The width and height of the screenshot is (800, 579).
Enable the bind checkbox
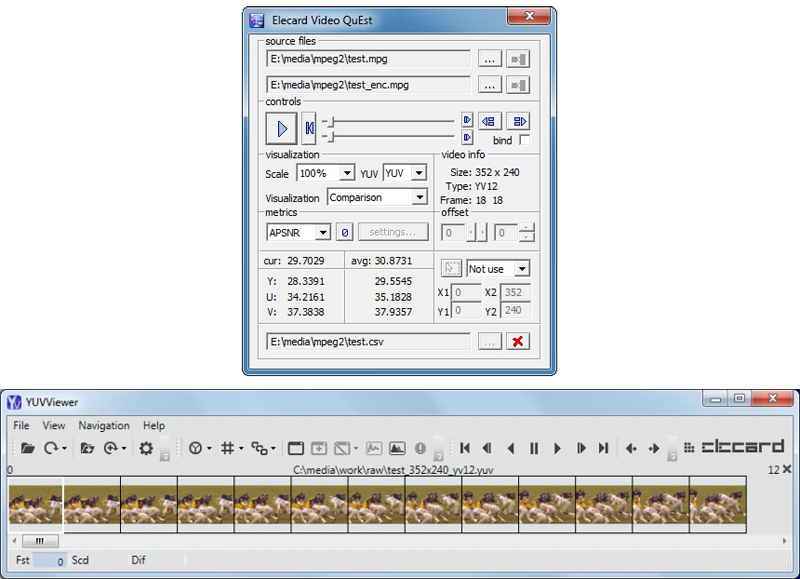[524, 140]
